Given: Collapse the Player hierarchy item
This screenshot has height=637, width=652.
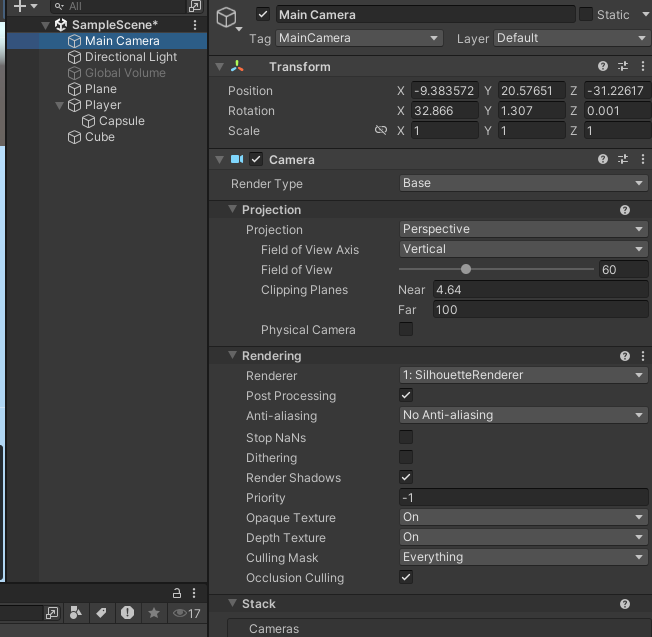Looking at the screenshot, I should point(59,105).
